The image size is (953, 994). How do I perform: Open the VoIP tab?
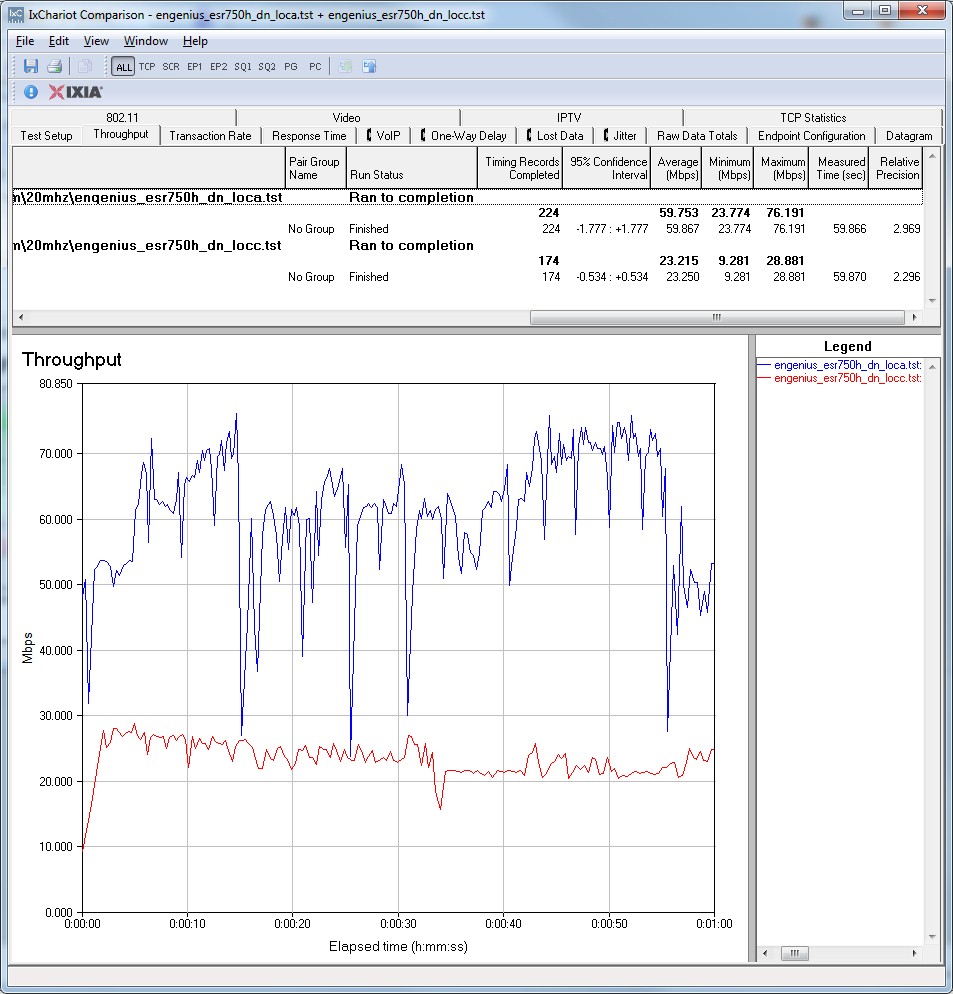click(384, 136)
